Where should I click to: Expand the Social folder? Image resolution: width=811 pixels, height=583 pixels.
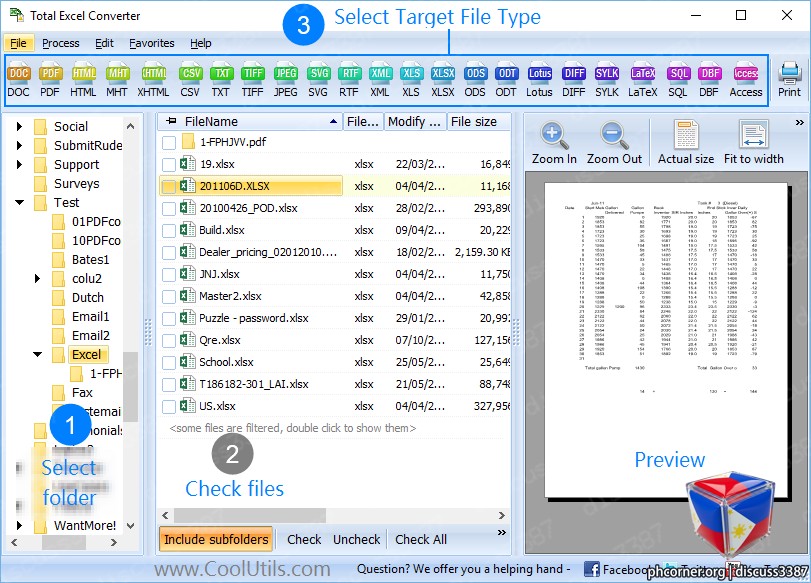pyautogui.click(x=19, y=126)
